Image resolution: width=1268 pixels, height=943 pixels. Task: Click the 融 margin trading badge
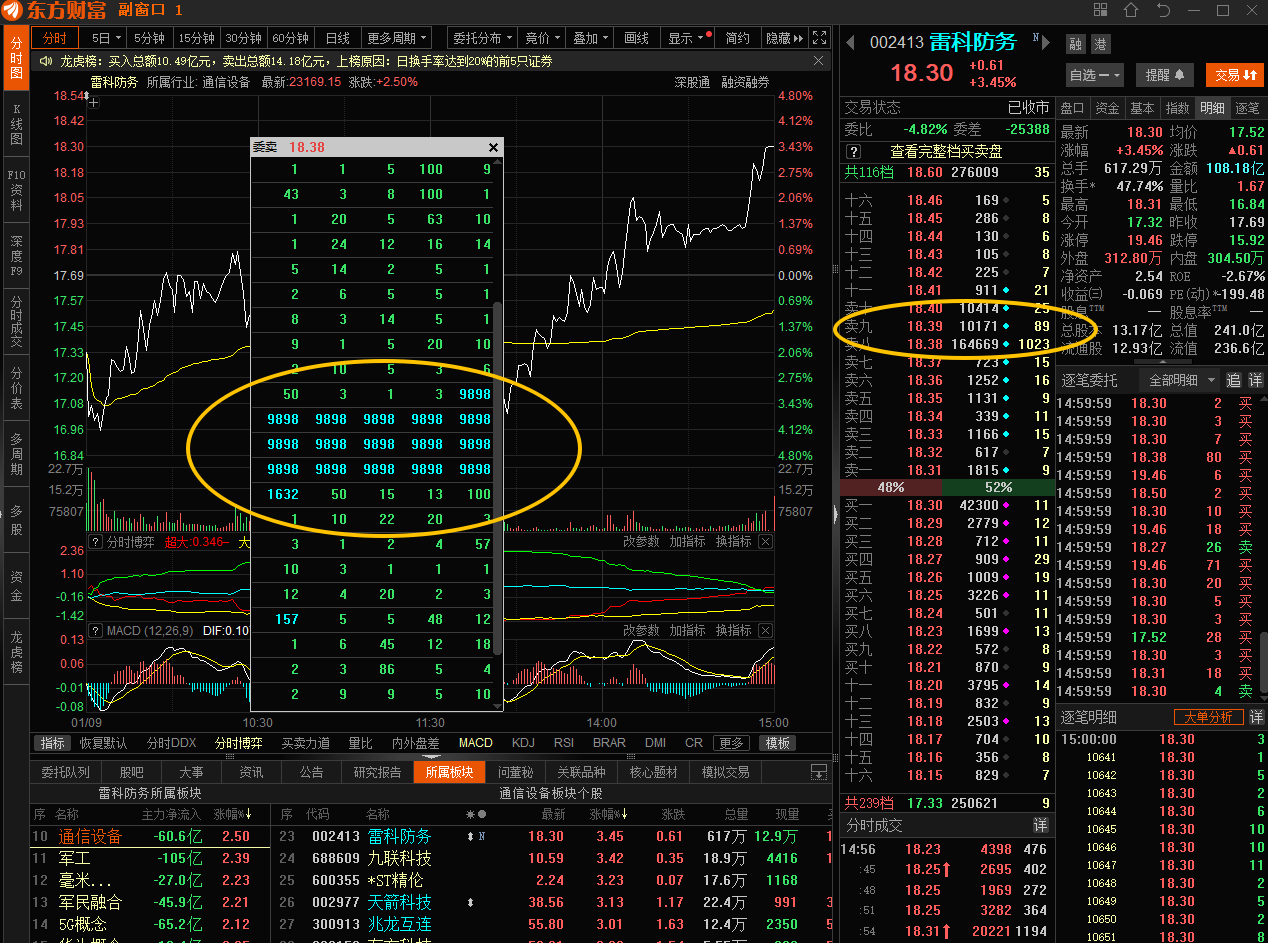click(x=1075, y=44)
